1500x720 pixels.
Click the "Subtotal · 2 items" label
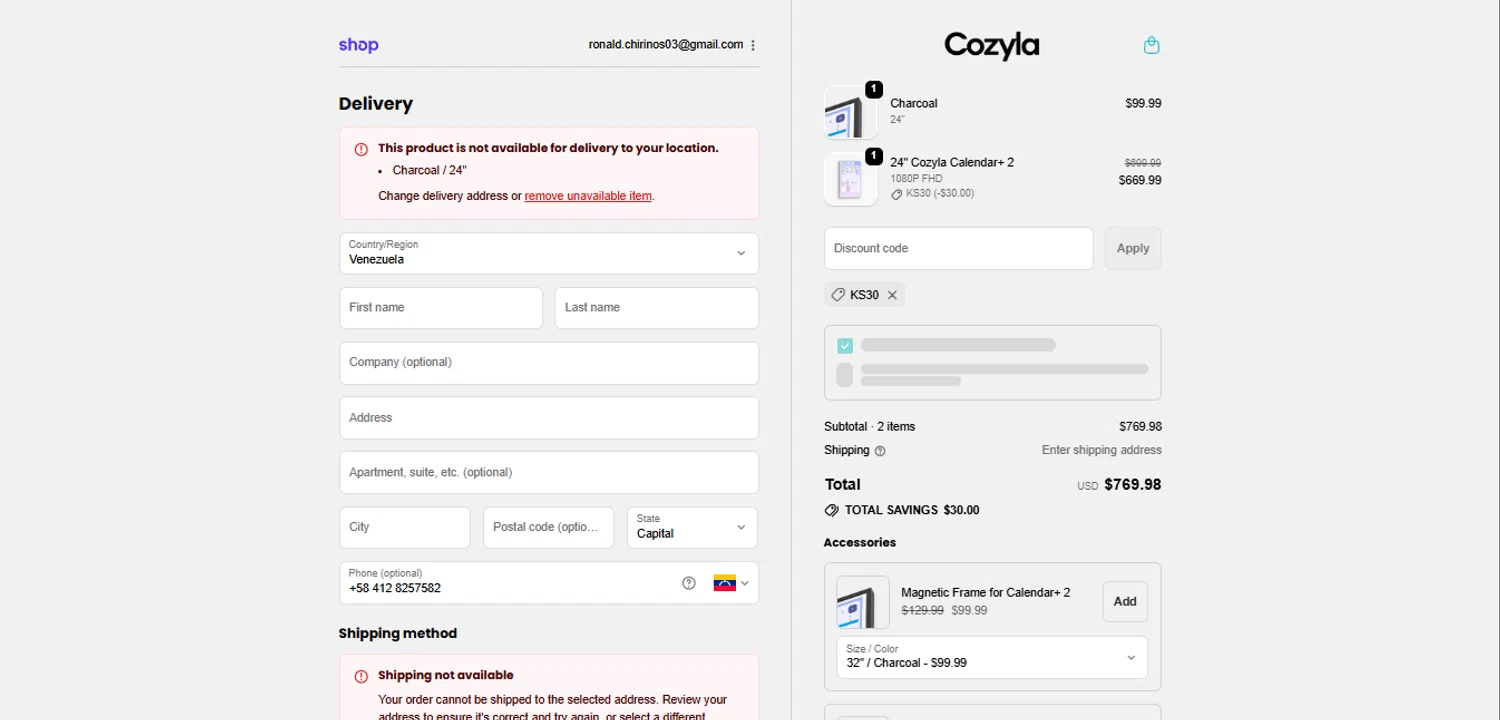870,427
